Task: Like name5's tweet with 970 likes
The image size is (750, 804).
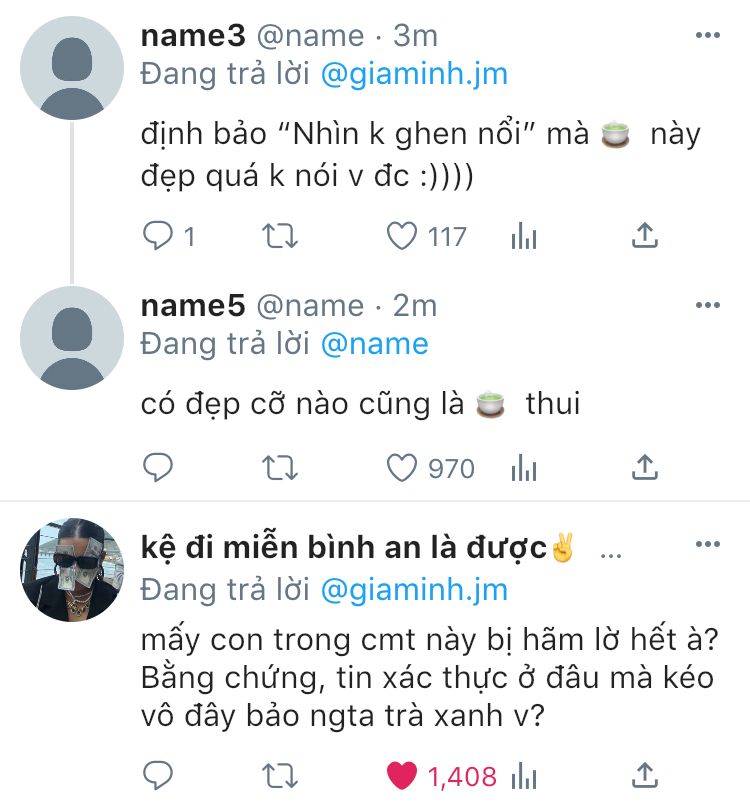Action: click(x=401, y=468)
